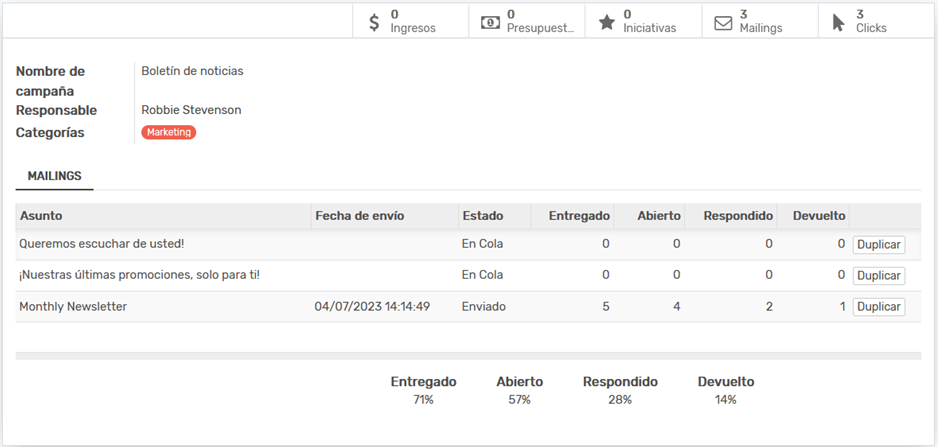Click the Boletín de noticias campaign name

[192, 71]
